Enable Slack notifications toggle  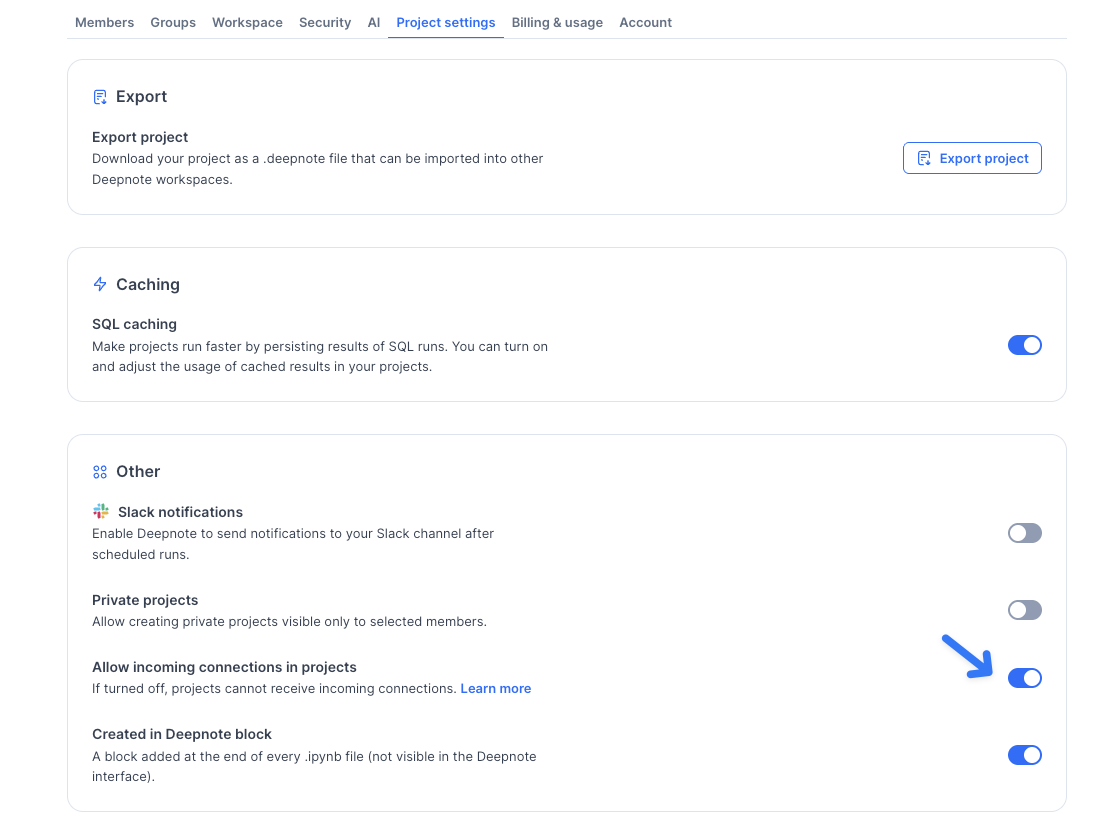(1024, 533)
